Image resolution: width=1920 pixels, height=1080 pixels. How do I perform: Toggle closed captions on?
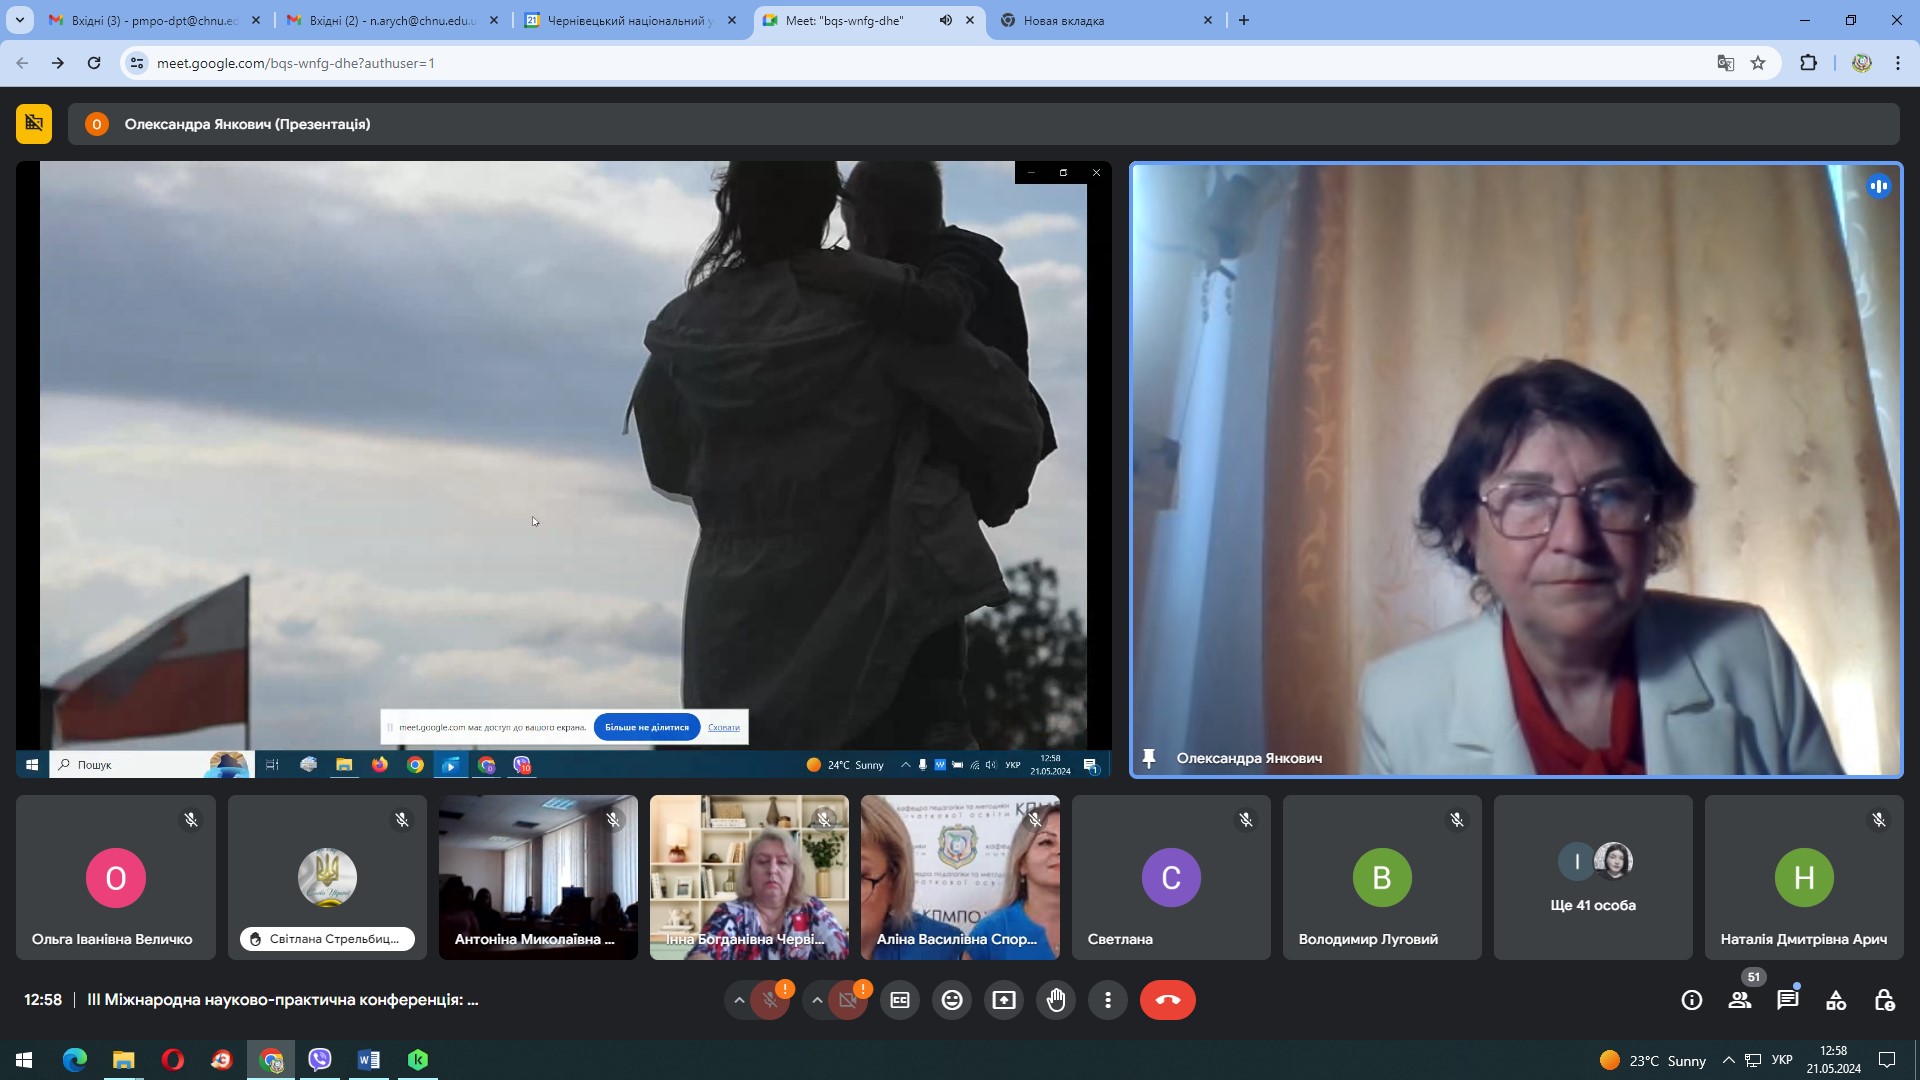click(900, 1000)
